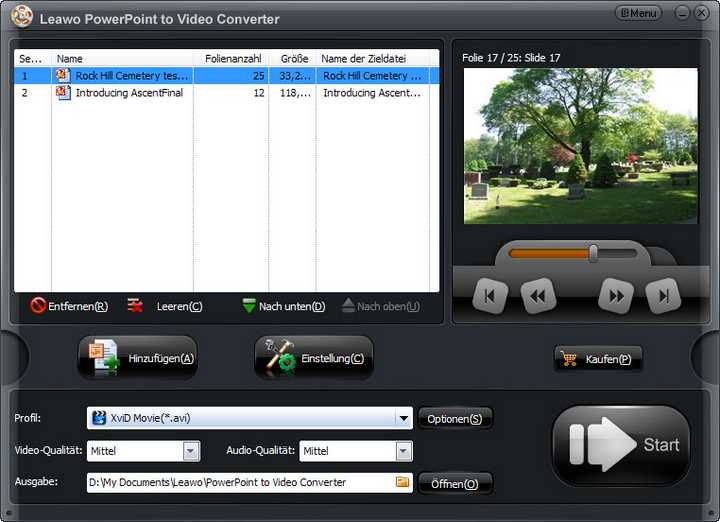Image resolution: width=720 pixels, height=522 pixels.
Task: Click 'Folie 17 / 25: Slide 17' label
Action: click(x=511, y=58)
